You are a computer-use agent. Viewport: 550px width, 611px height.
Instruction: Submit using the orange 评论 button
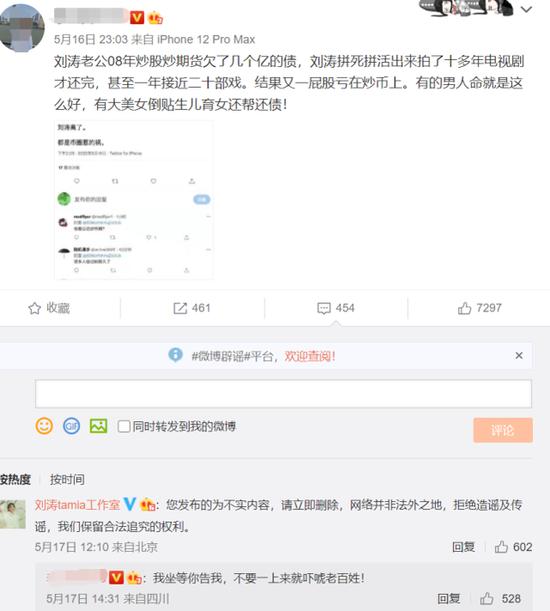pos(503,430)
